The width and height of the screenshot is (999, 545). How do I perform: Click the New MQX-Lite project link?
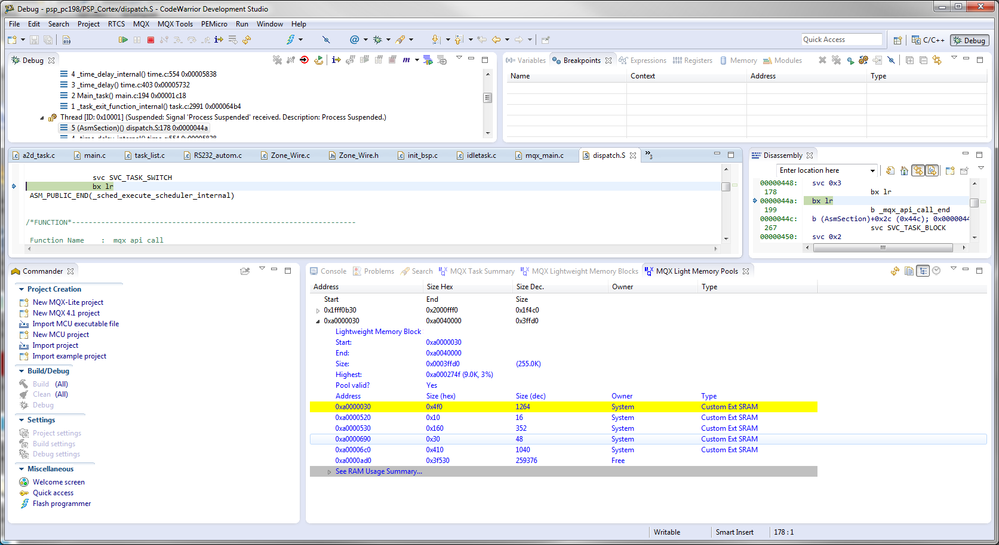67,302
